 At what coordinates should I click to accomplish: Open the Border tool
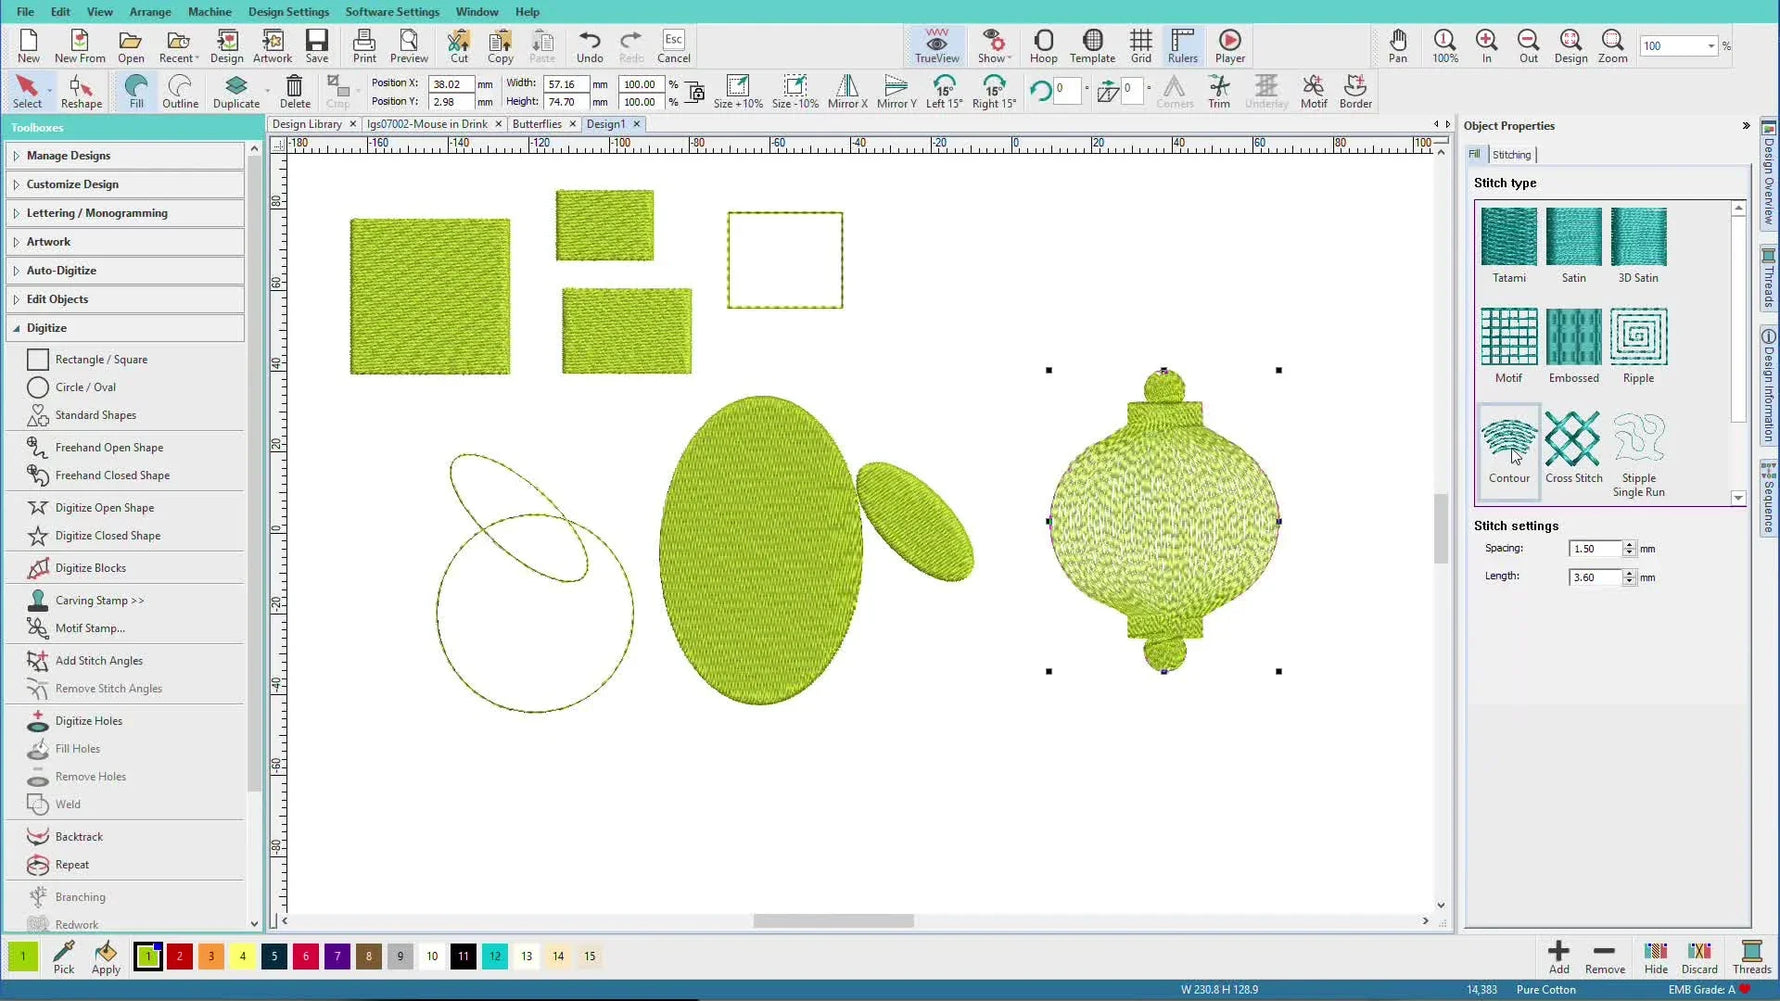[1355, 91]
